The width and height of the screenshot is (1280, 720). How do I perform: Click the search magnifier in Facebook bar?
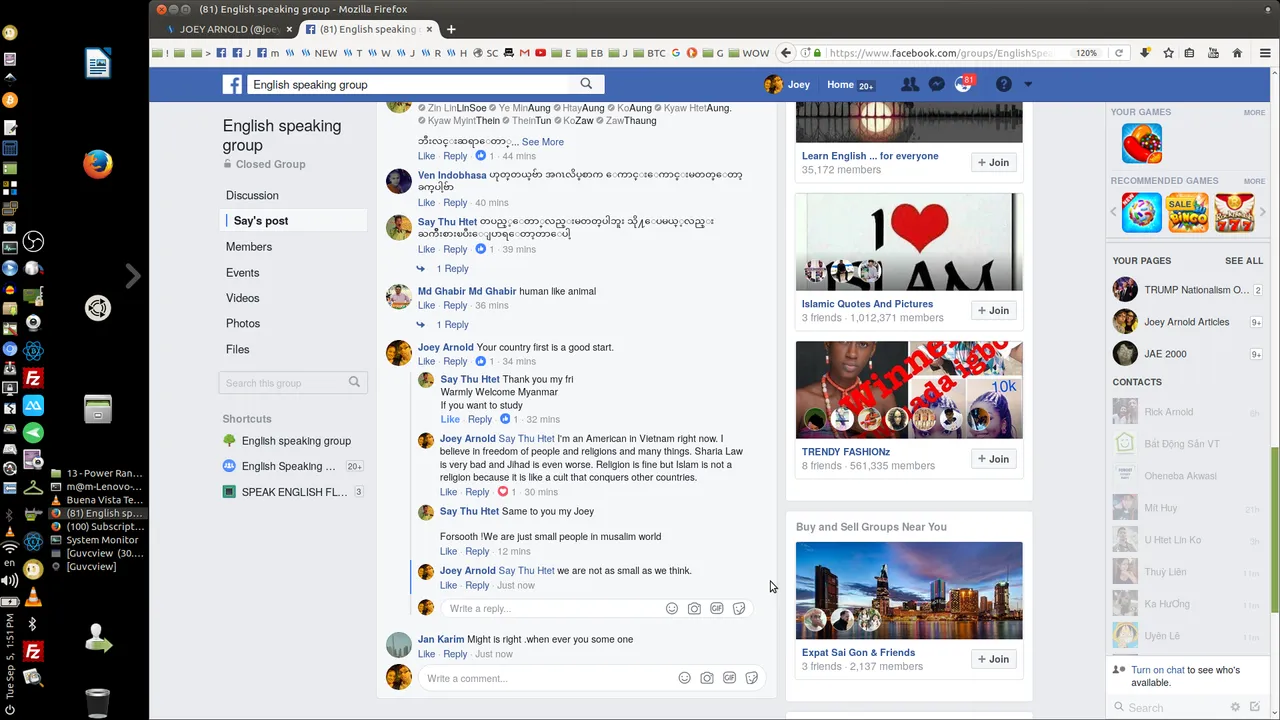click(x=586, y=84)
